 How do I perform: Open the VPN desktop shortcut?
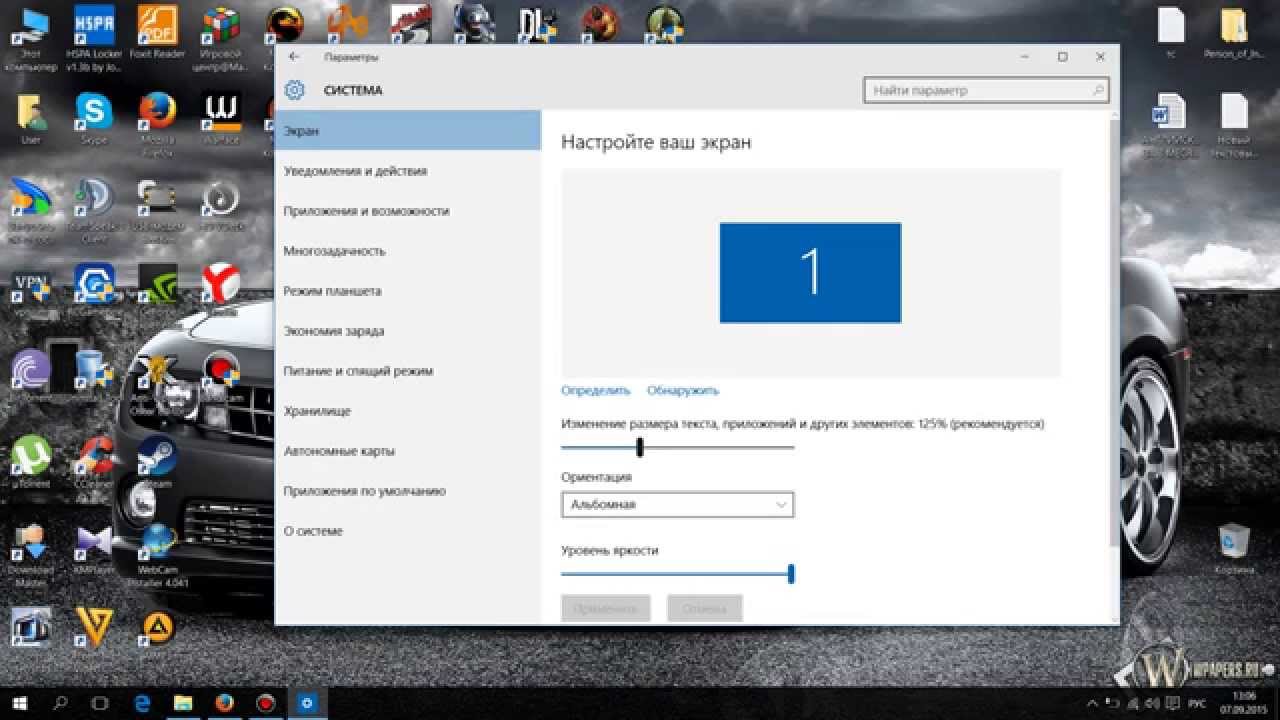click(x=31, y=288)
